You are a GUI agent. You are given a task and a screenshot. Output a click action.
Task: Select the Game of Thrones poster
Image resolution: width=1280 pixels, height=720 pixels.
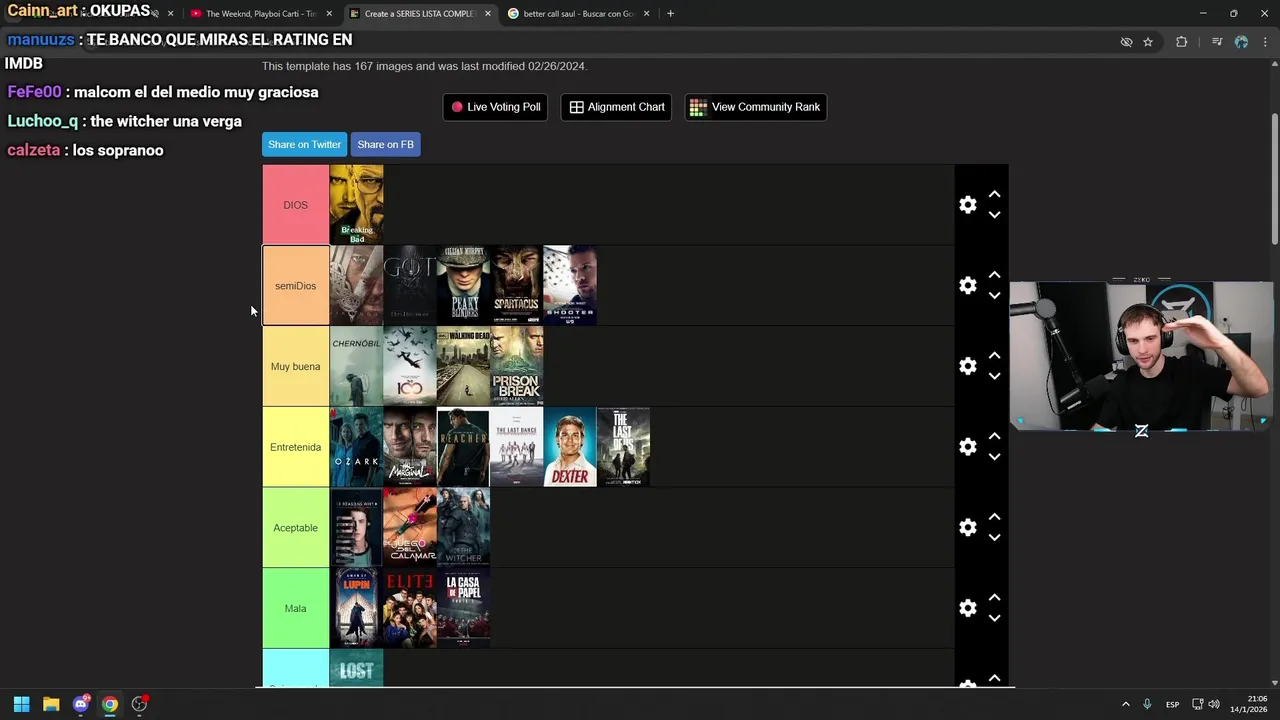point(410,286)
